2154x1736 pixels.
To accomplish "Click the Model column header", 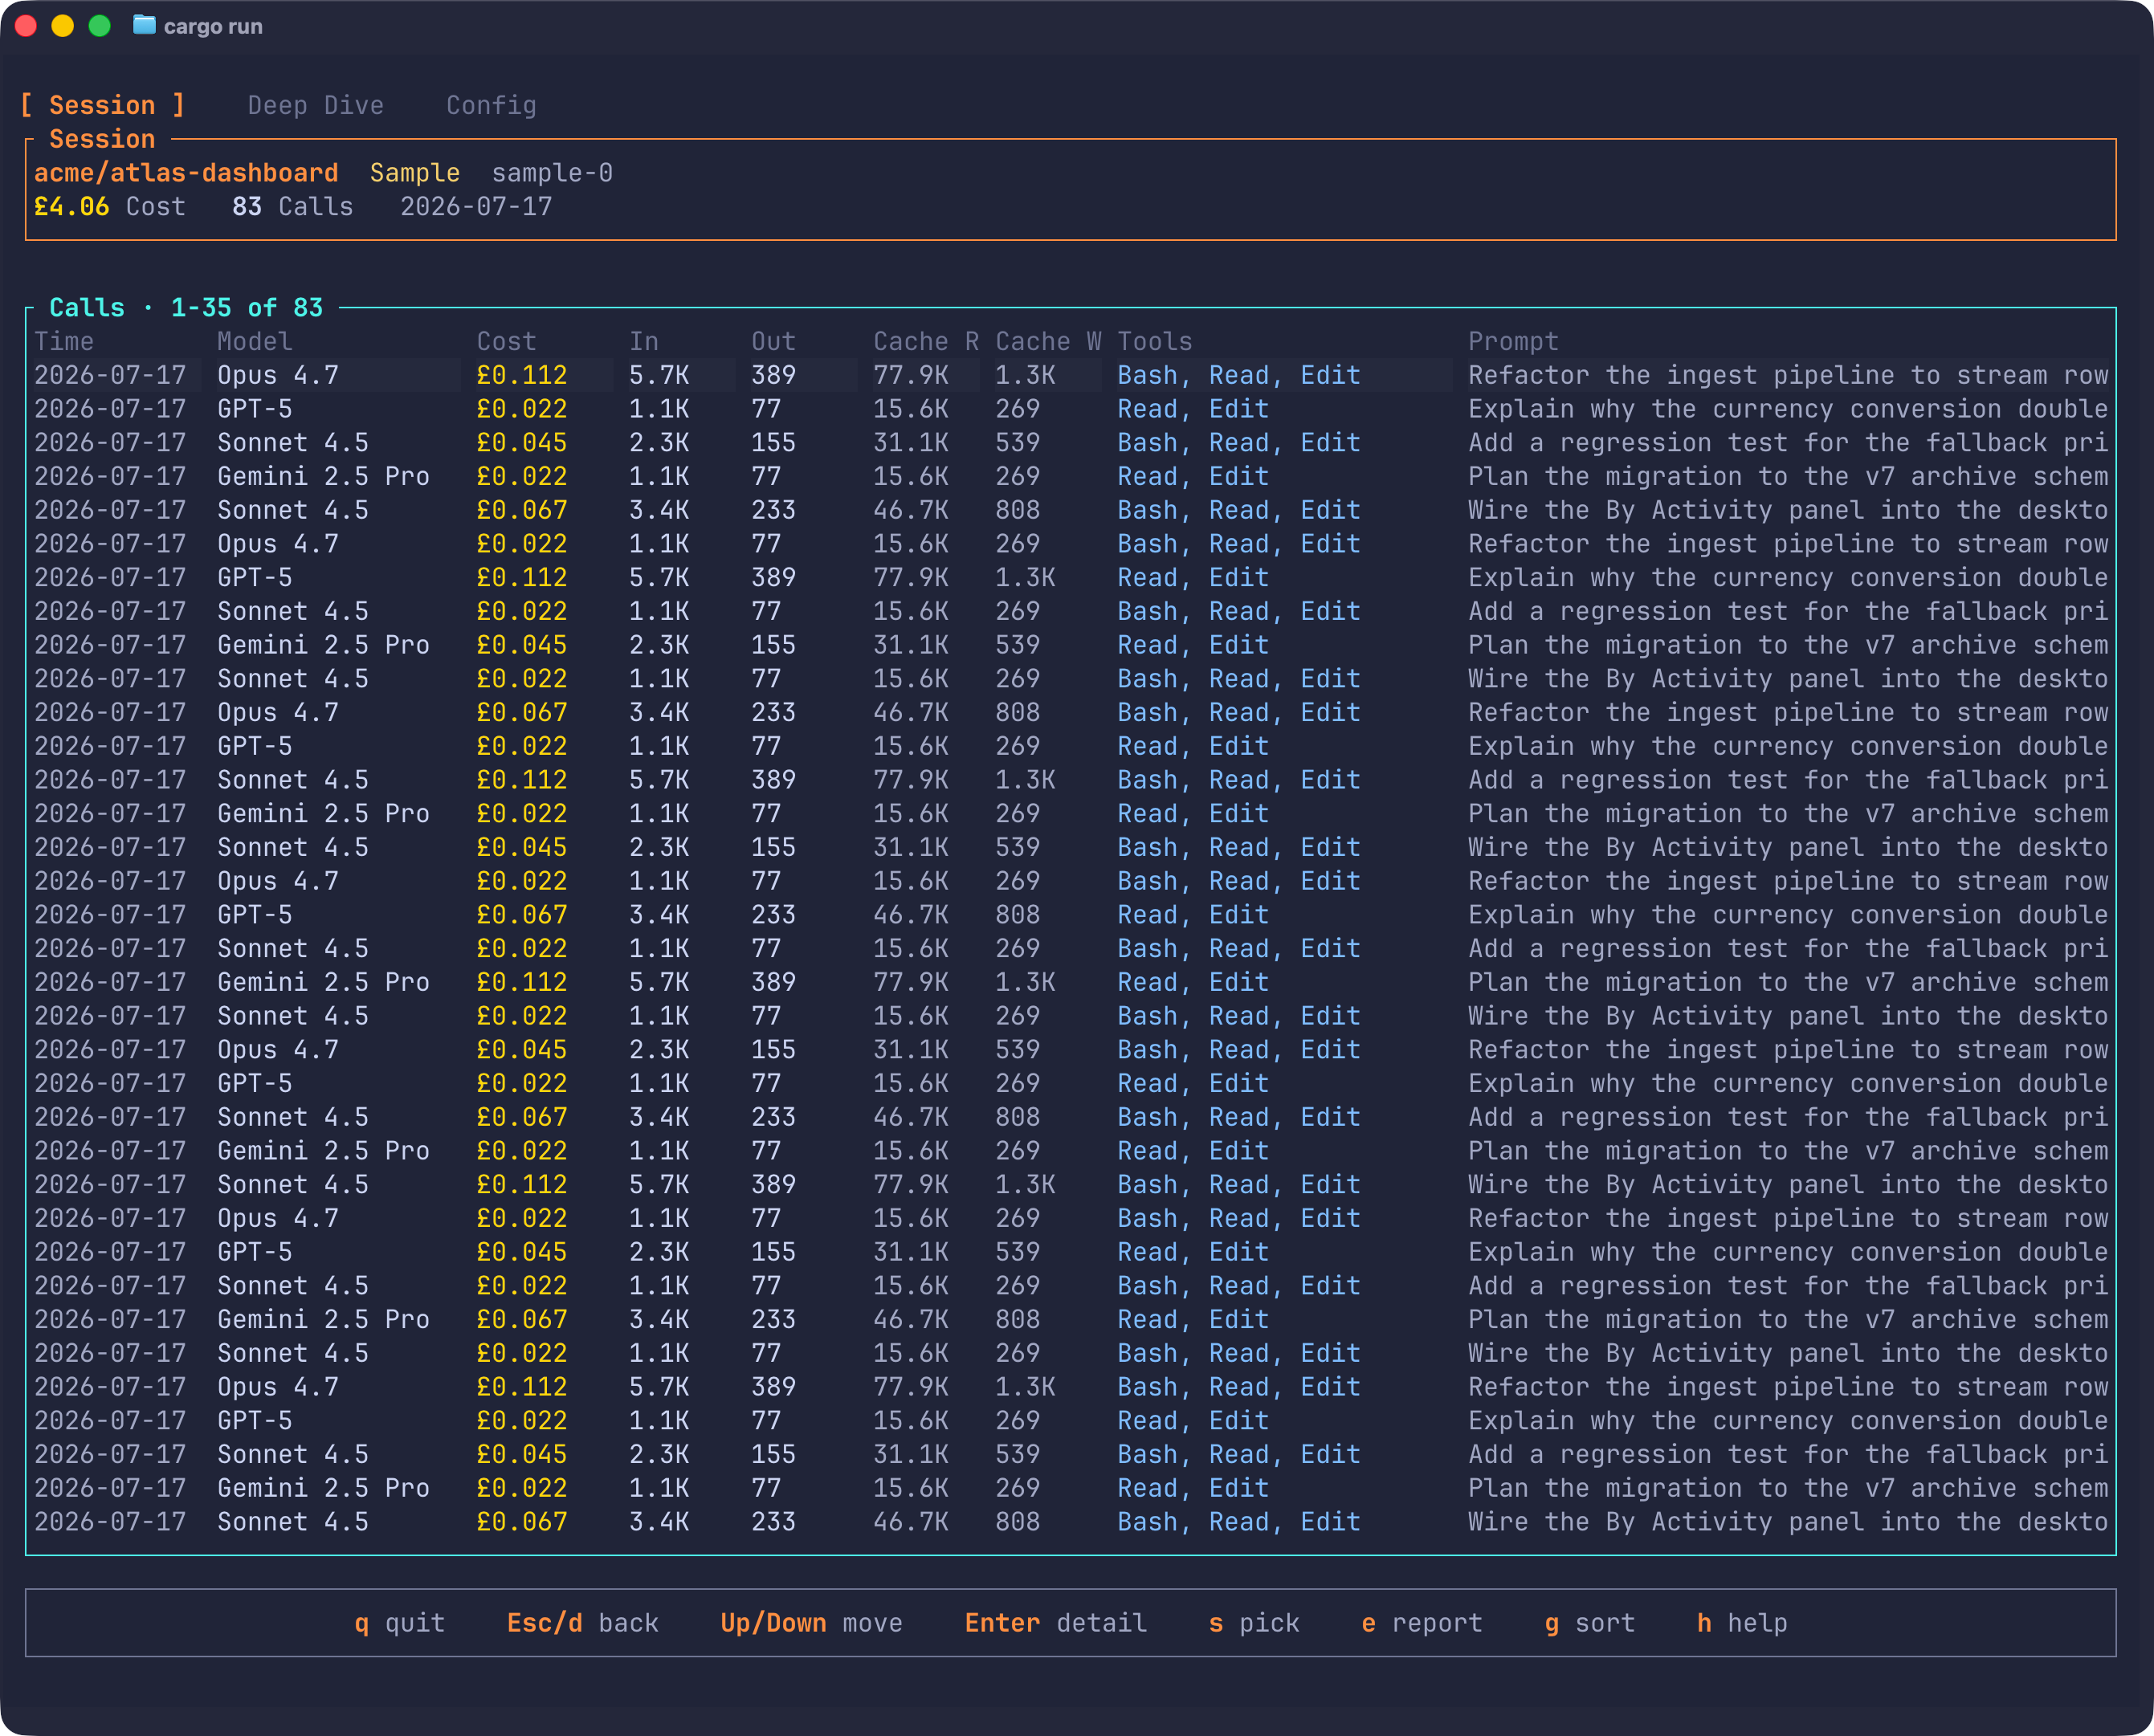I will (255, 341).
